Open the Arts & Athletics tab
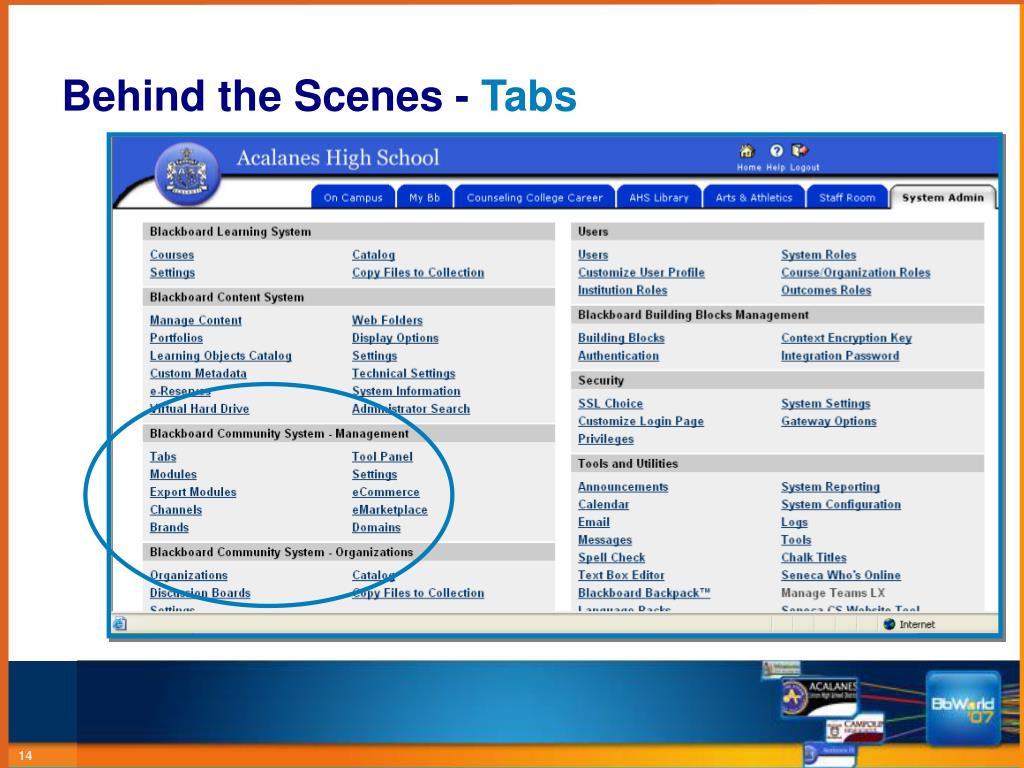 (x=754, y=197)
